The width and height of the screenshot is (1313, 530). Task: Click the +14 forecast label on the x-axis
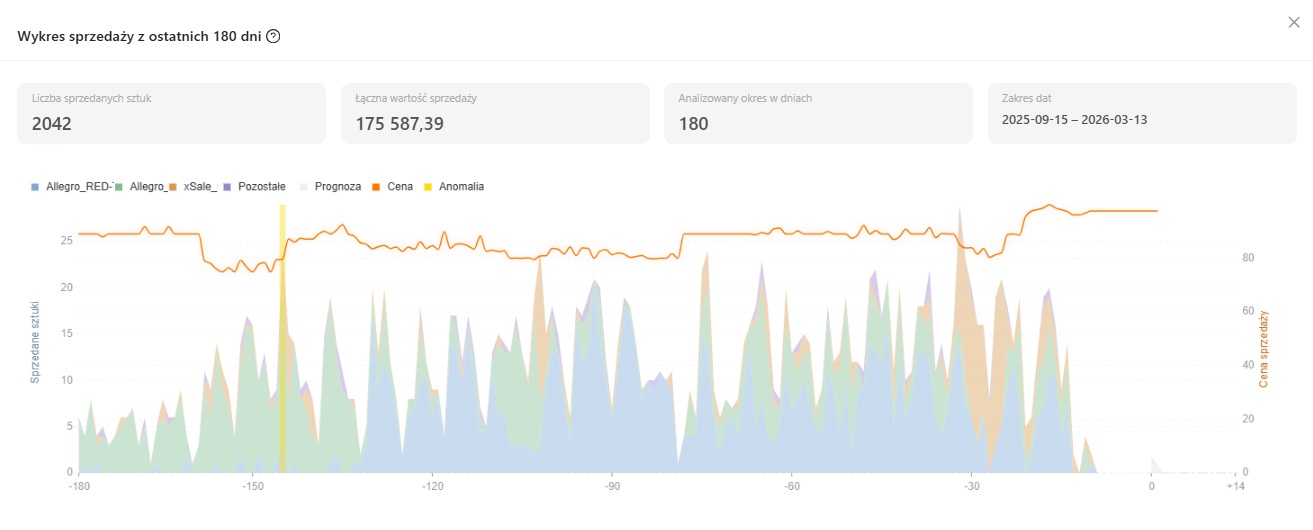(1236, 486)
